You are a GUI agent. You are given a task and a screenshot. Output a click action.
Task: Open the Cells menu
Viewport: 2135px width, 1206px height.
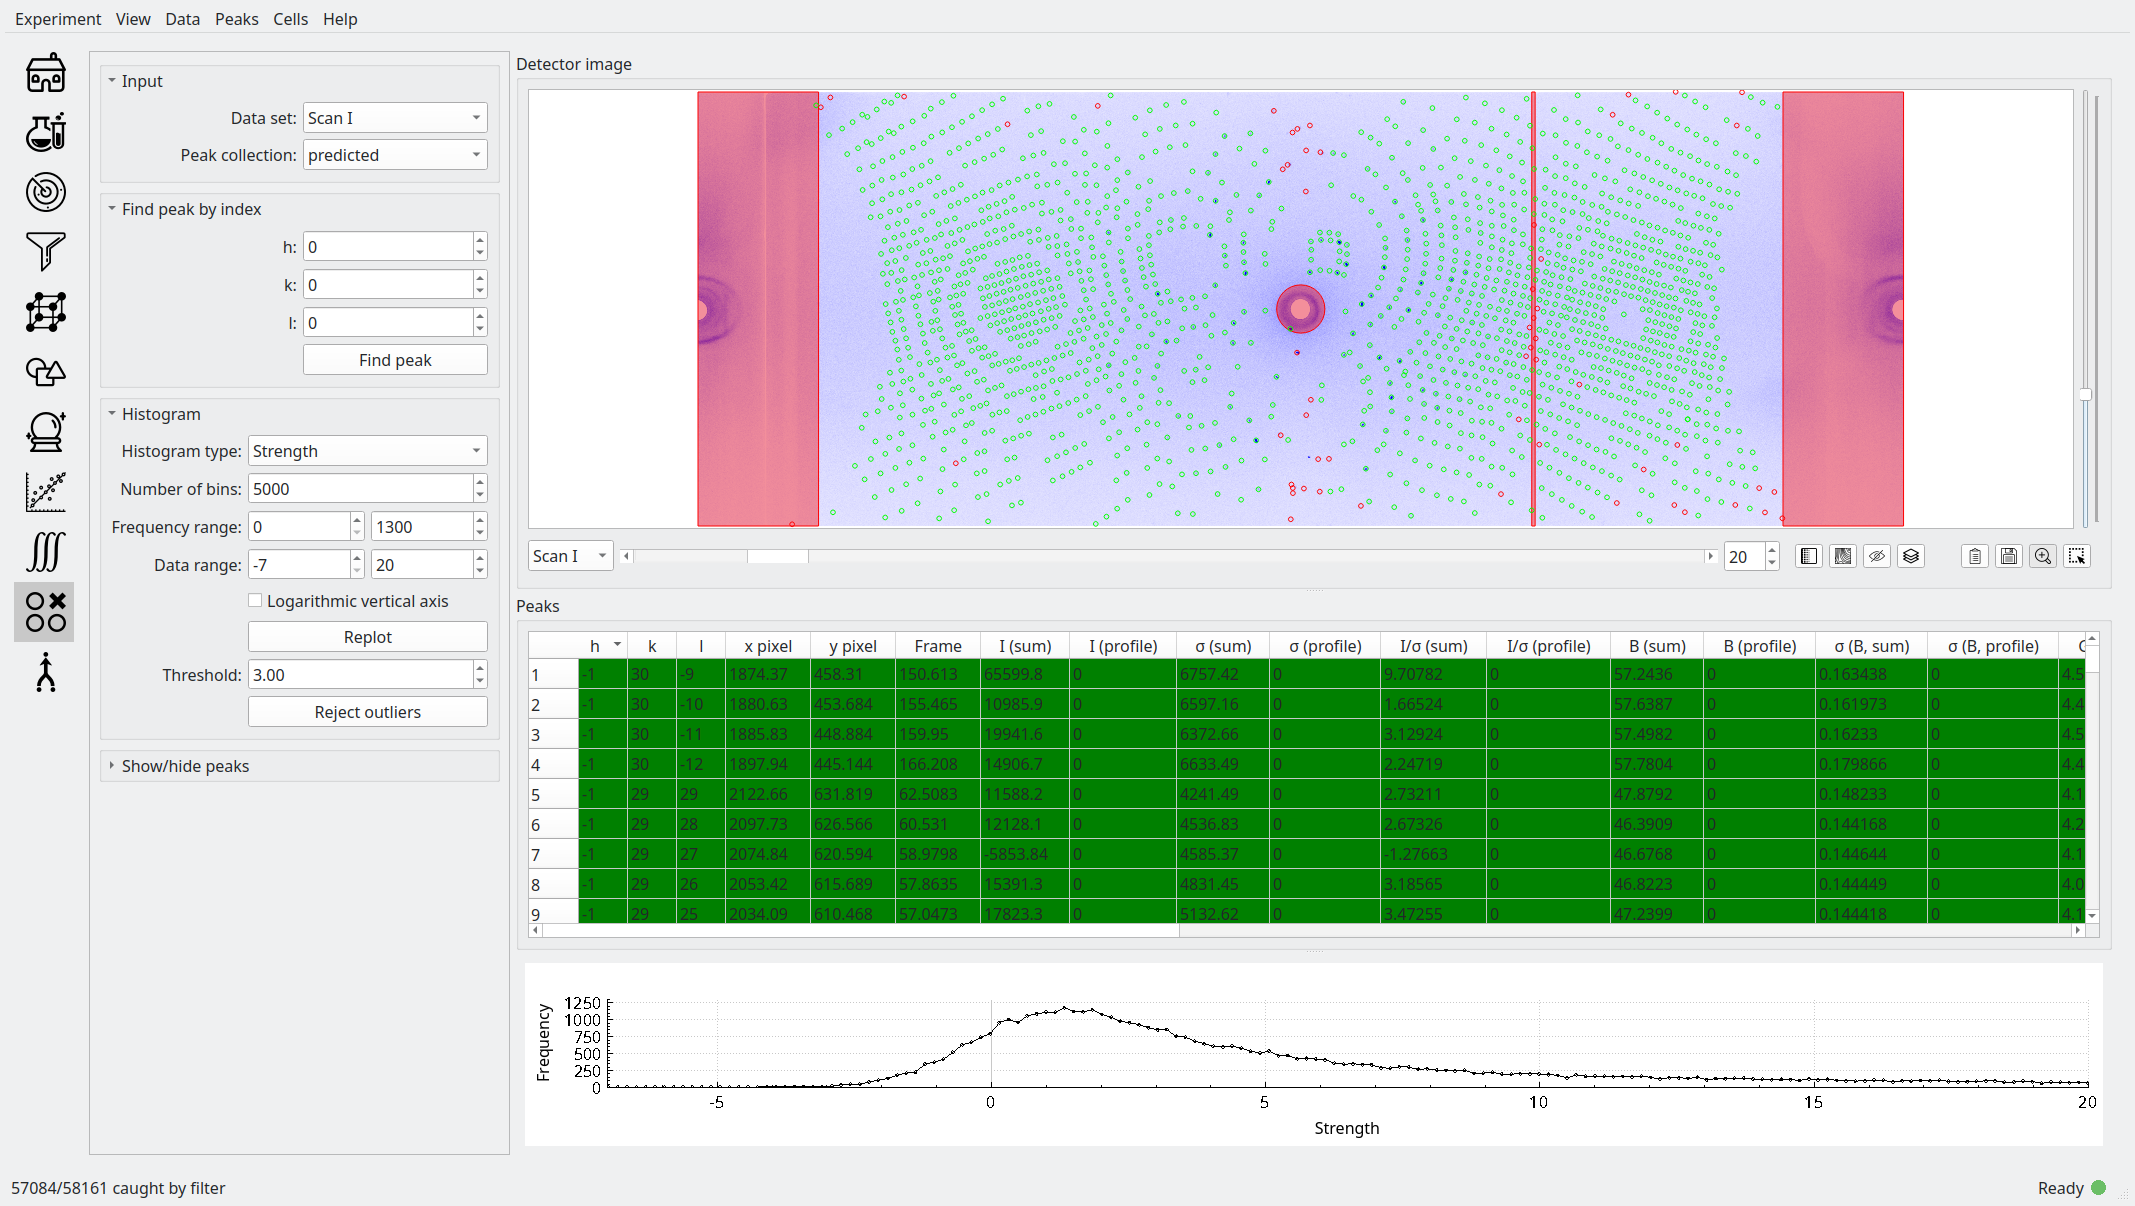click(290, 19)
